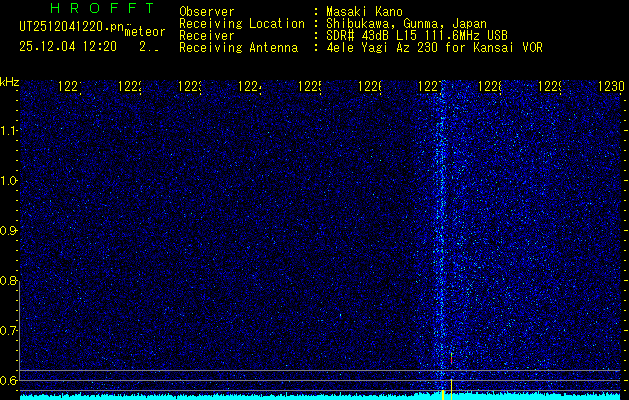
Task: Click the 1225 time axis label
Action: coord(310,87)
